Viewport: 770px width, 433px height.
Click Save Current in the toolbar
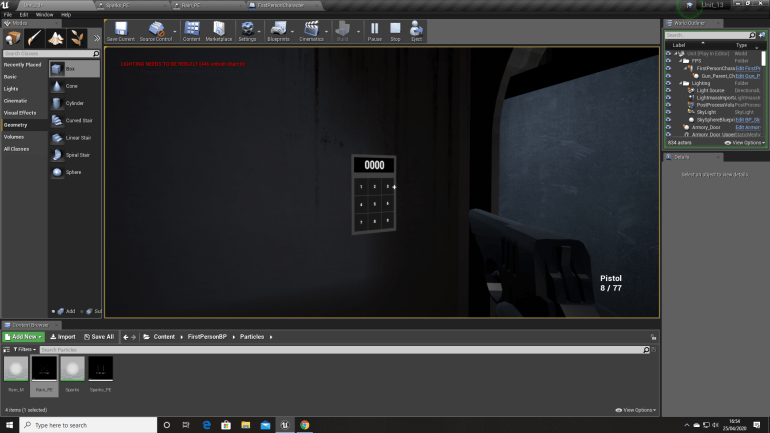coord(120,31)
